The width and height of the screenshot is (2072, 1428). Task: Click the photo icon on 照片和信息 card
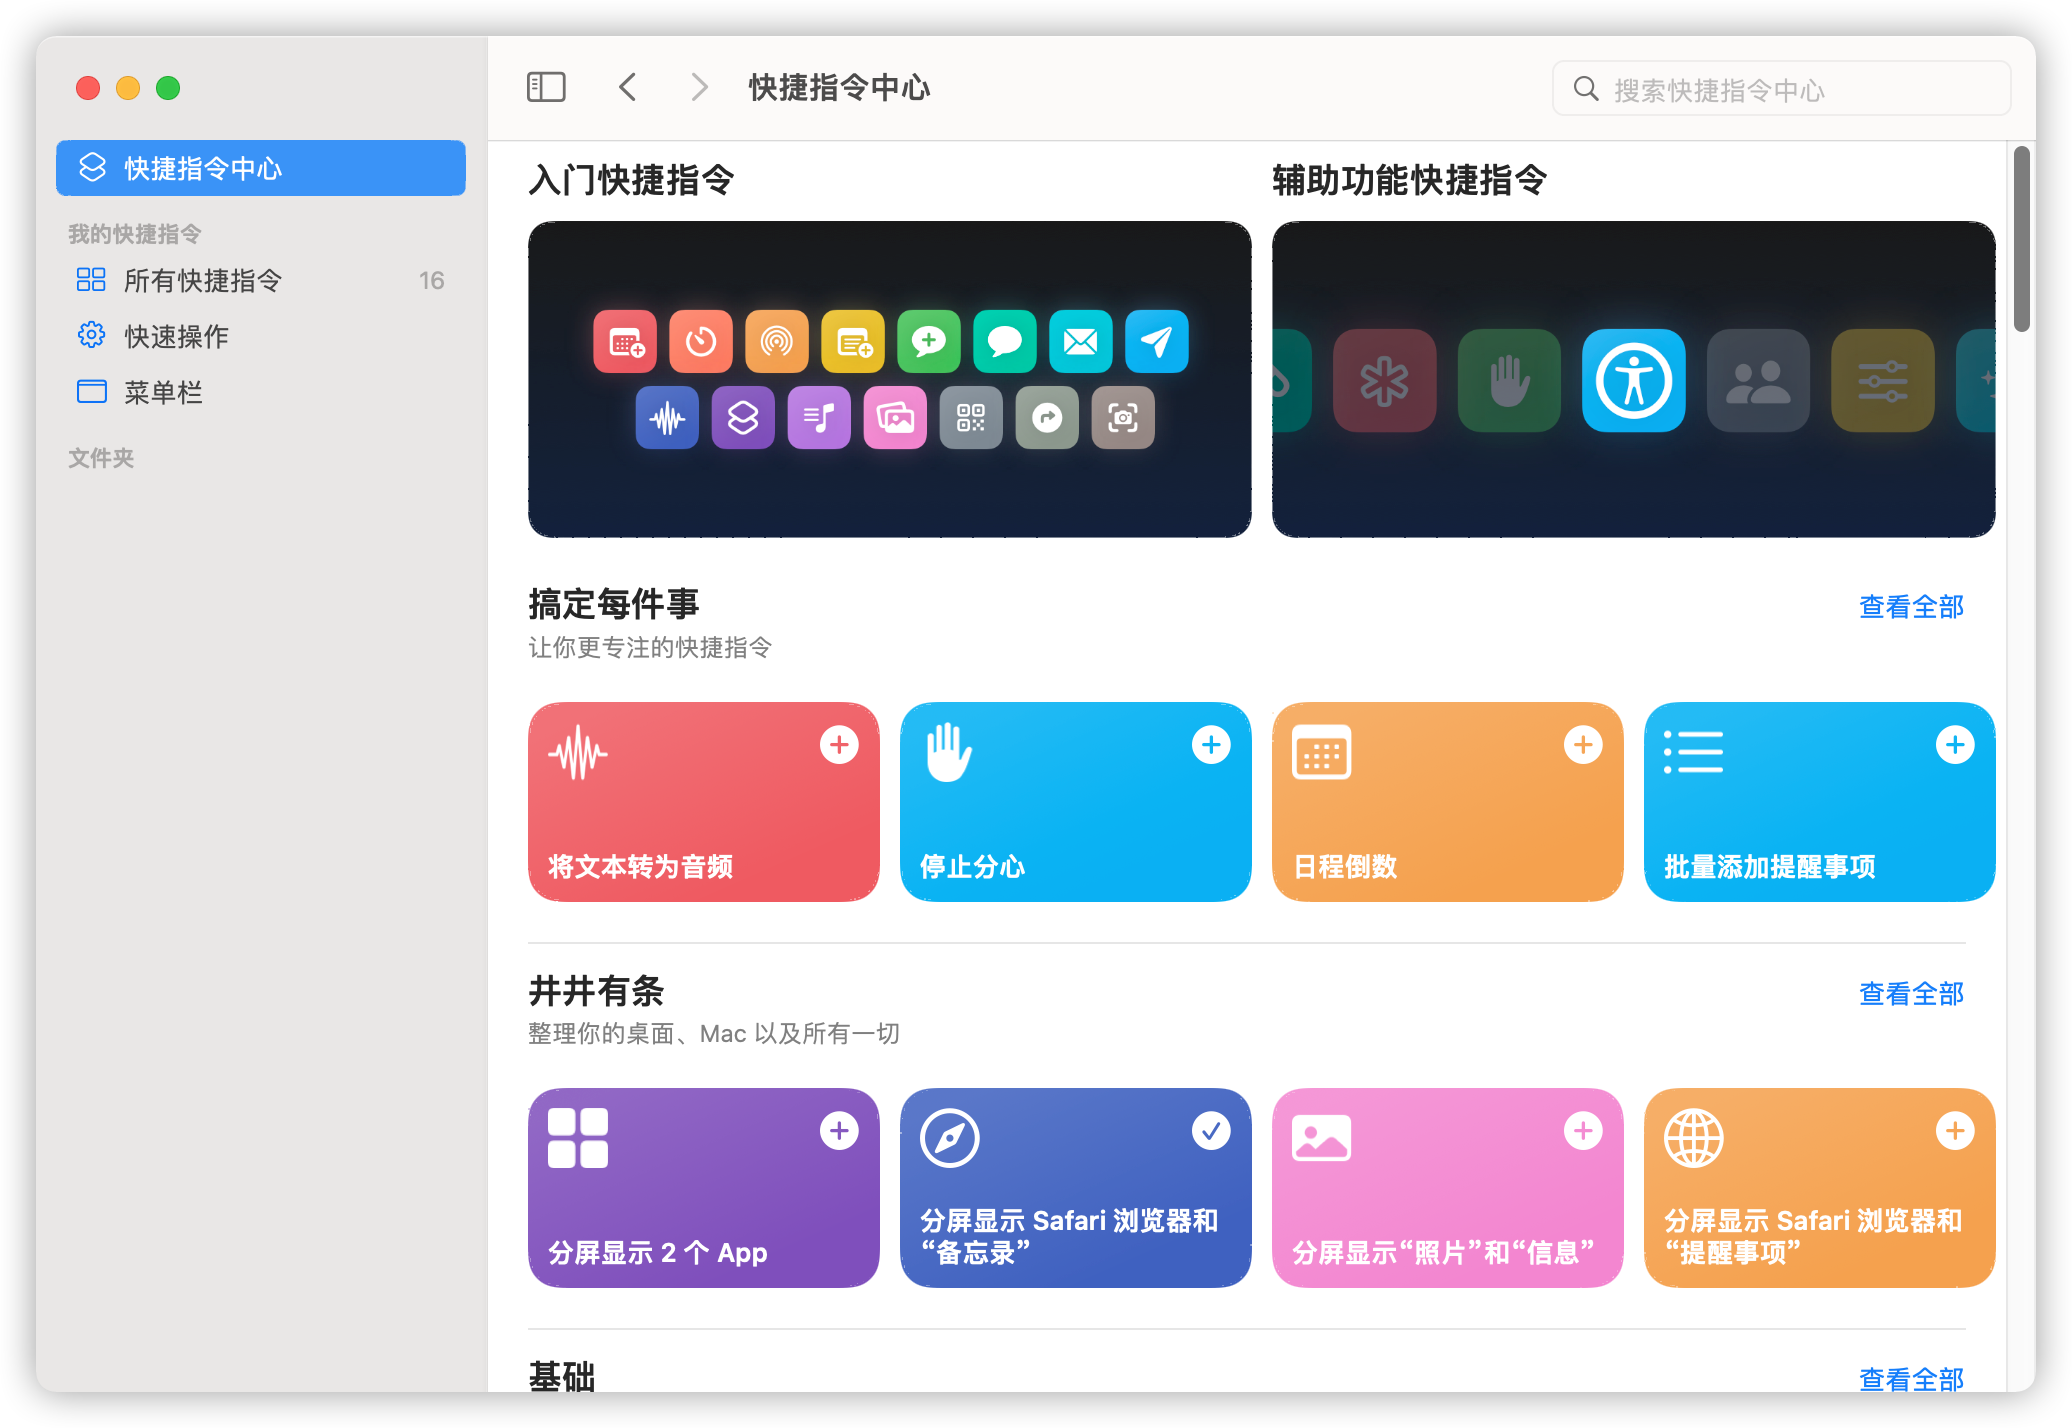pyautogui.click(x=1321, y=1138)
